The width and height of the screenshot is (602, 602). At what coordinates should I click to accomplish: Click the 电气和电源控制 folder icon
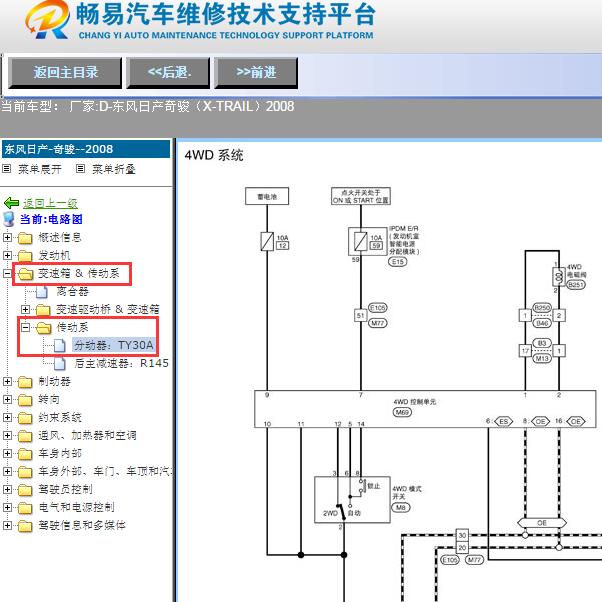tap(25, 508)
